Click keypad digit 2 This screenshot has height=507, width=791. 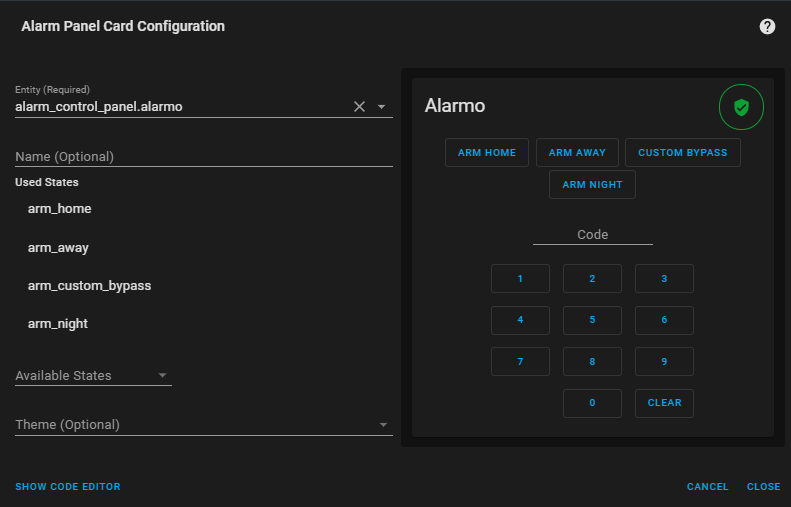(592, 278)
